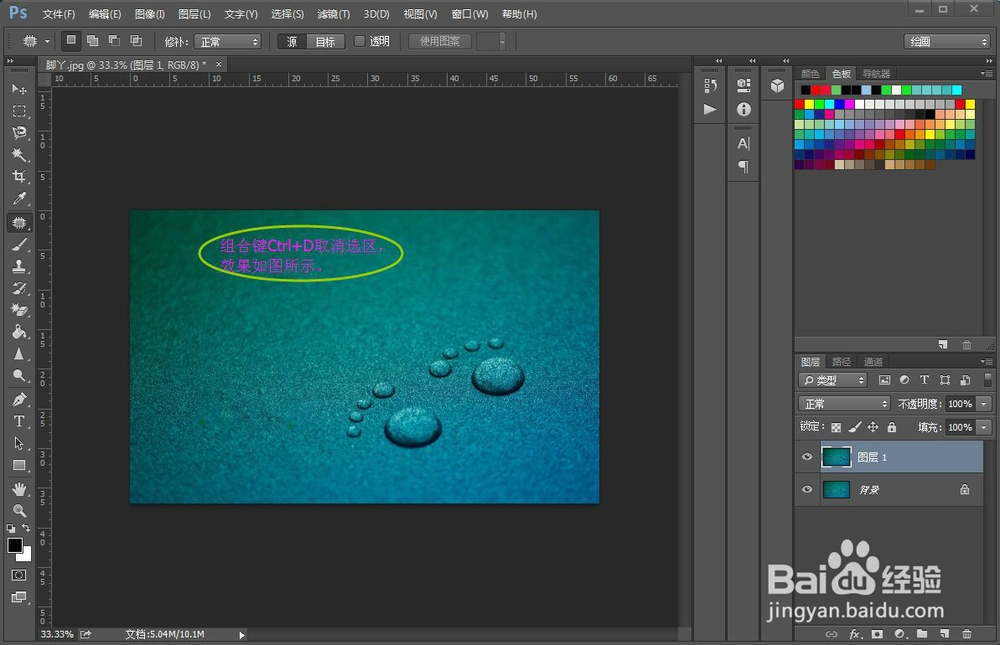
Task: Switch to 颜色 tab
Action: 810,73
